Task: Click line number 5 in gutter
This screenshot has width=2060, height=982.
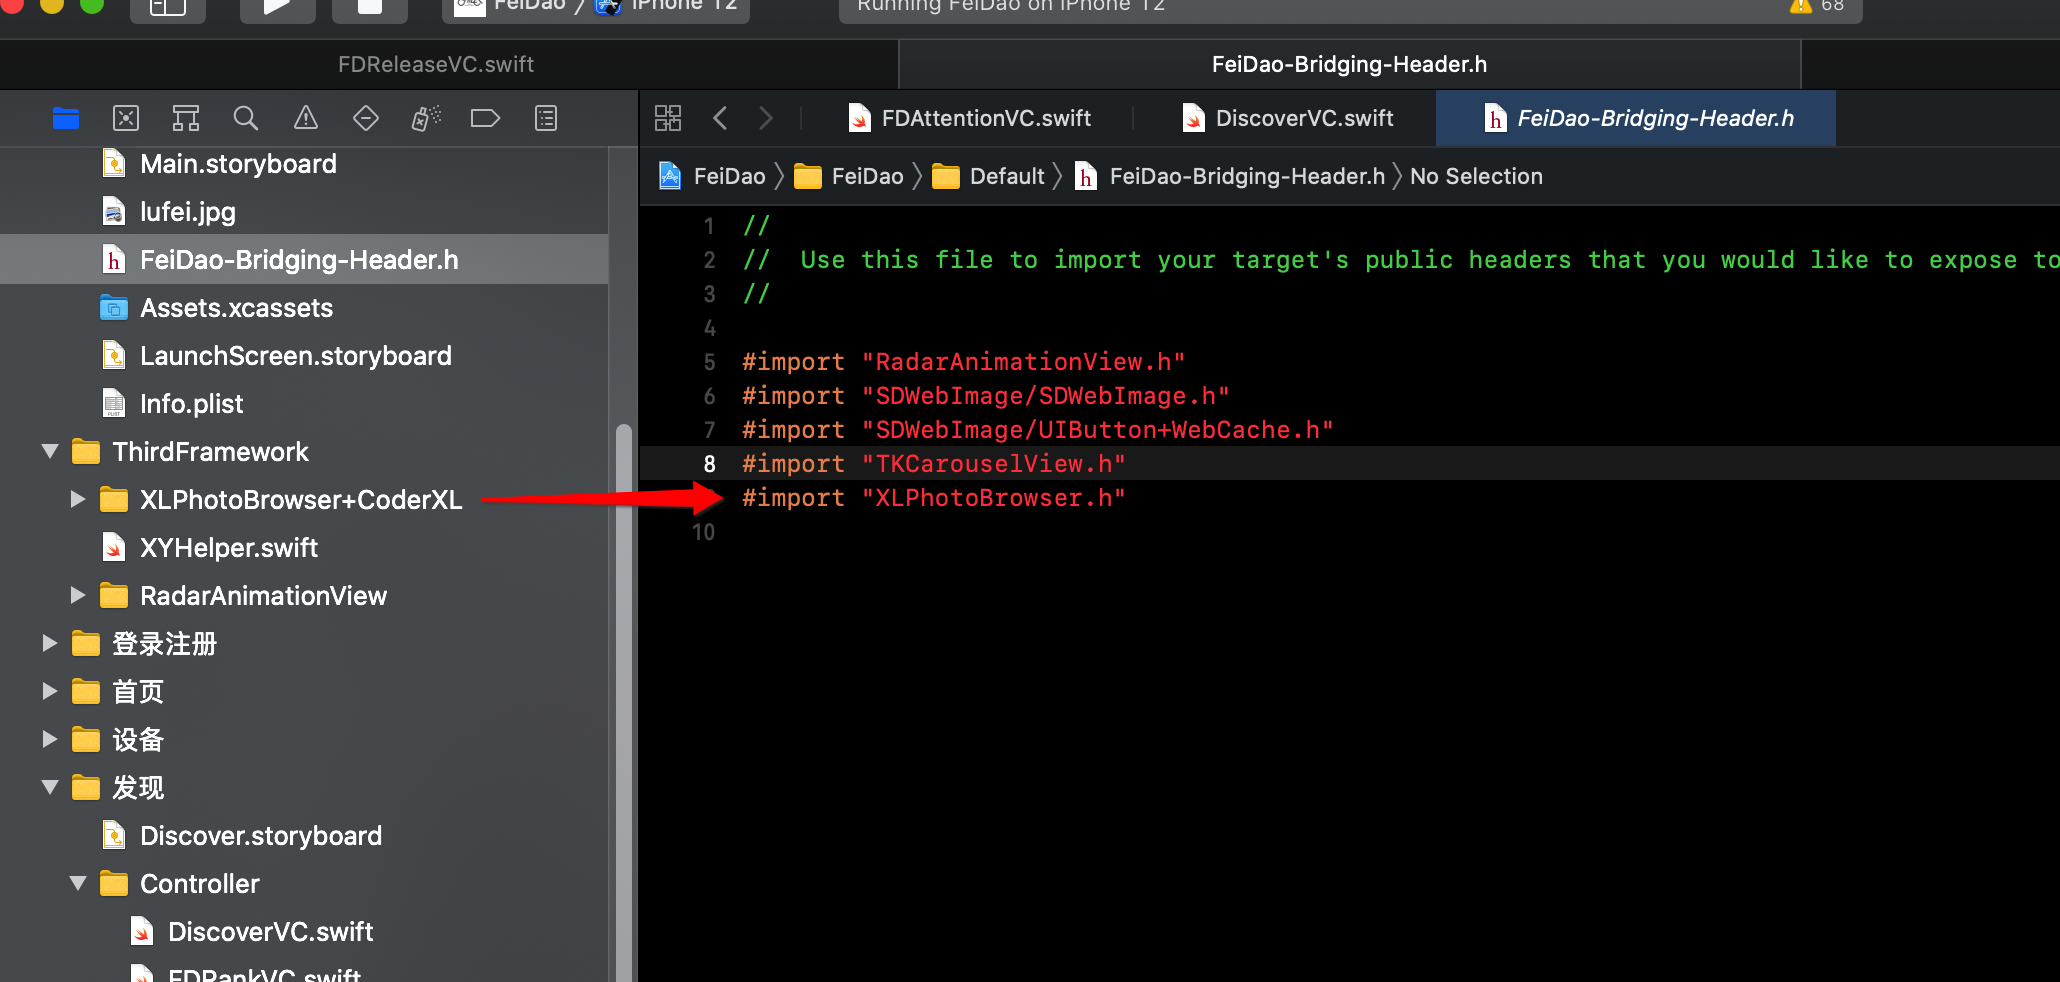Action: pos(709,362)
